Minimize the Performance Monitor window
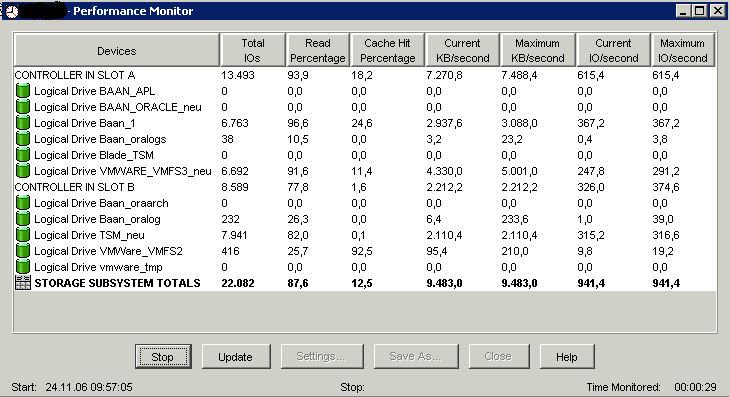 click(683, 11)
